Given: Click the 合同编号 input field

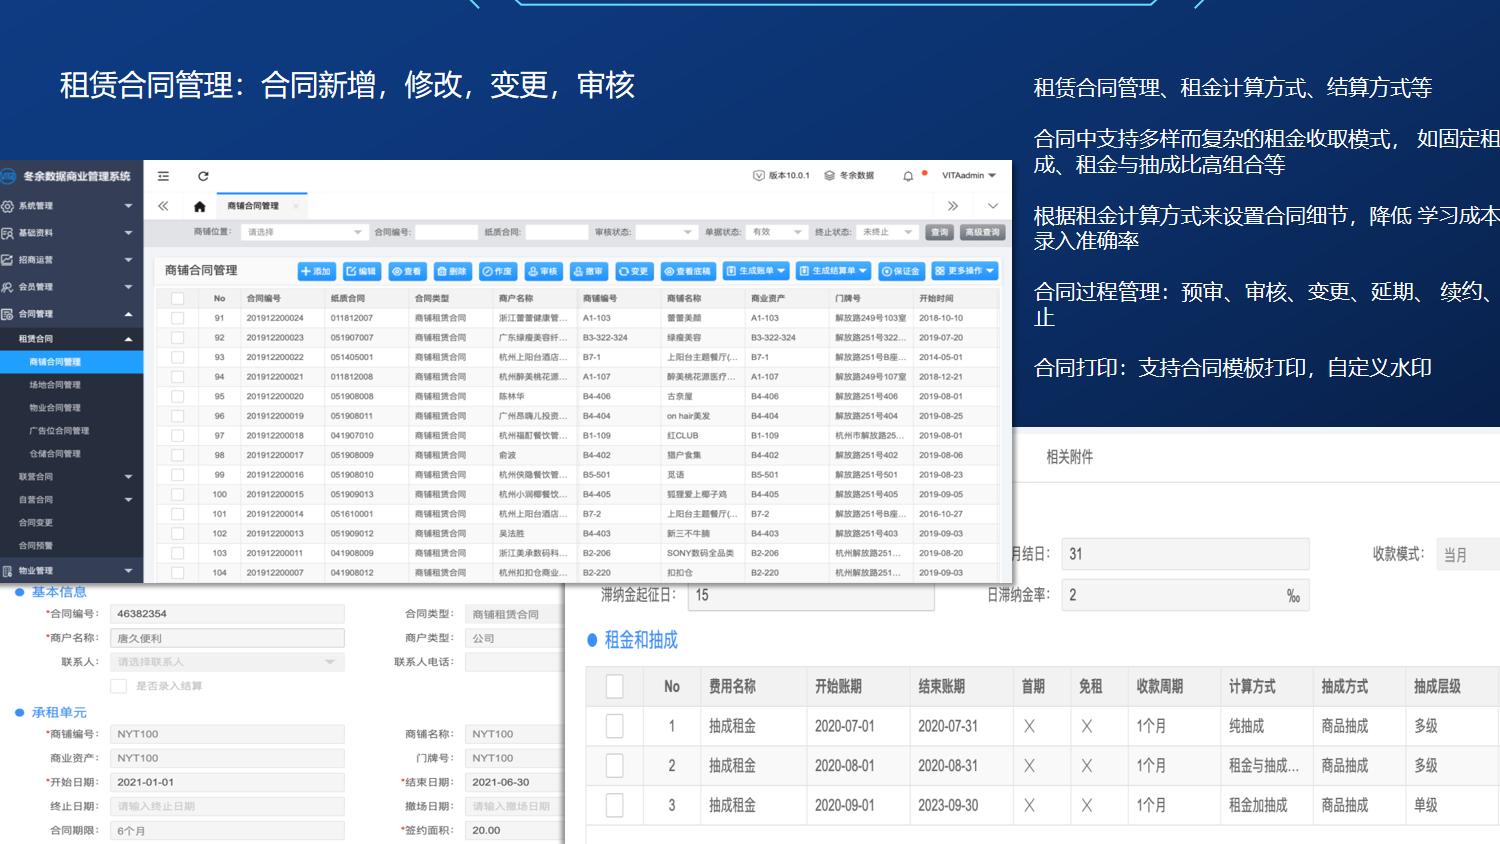Looking at the screenshot, I should point(446,231).
